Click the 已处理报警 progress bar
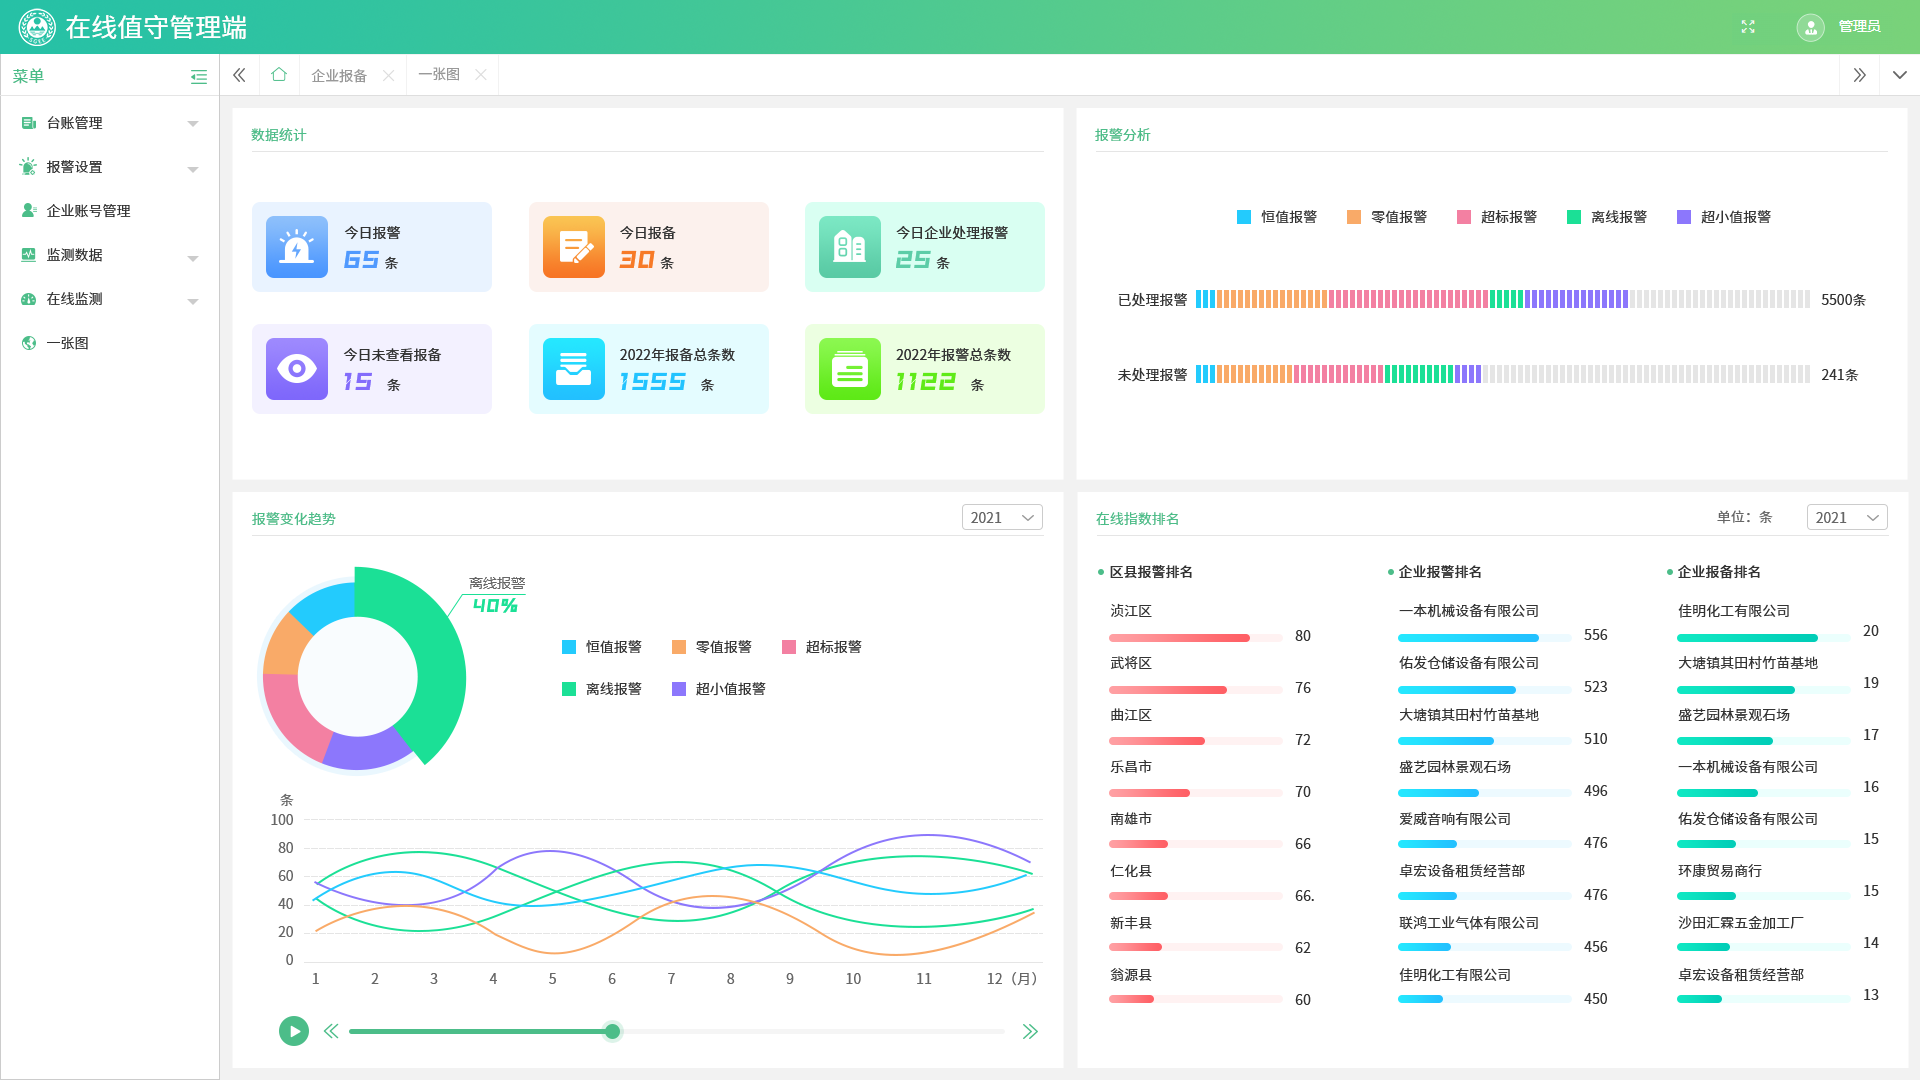The image size is (1920, 1080). (1503, 299)
